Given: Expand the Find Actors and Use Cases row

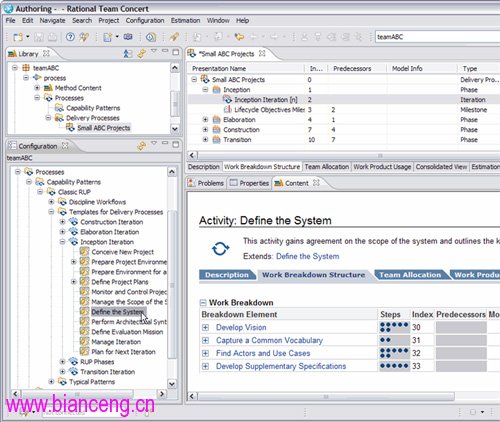Looking at the screenshot, I should (205, 353).
